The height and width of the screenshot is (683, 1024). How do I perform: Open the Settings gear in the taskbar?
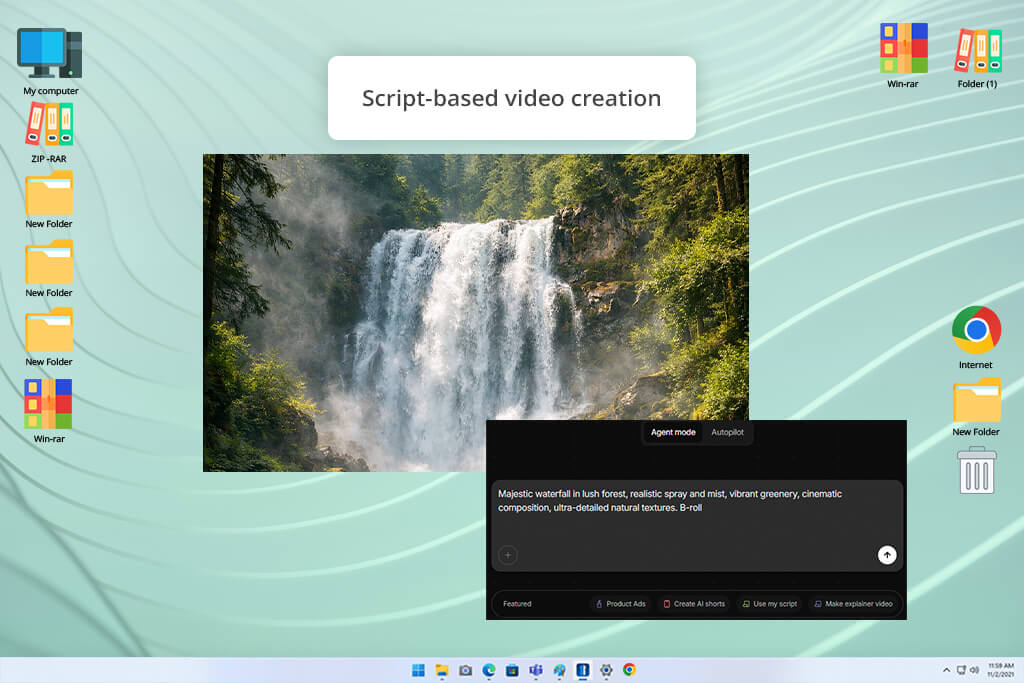(x=606, y=670)
